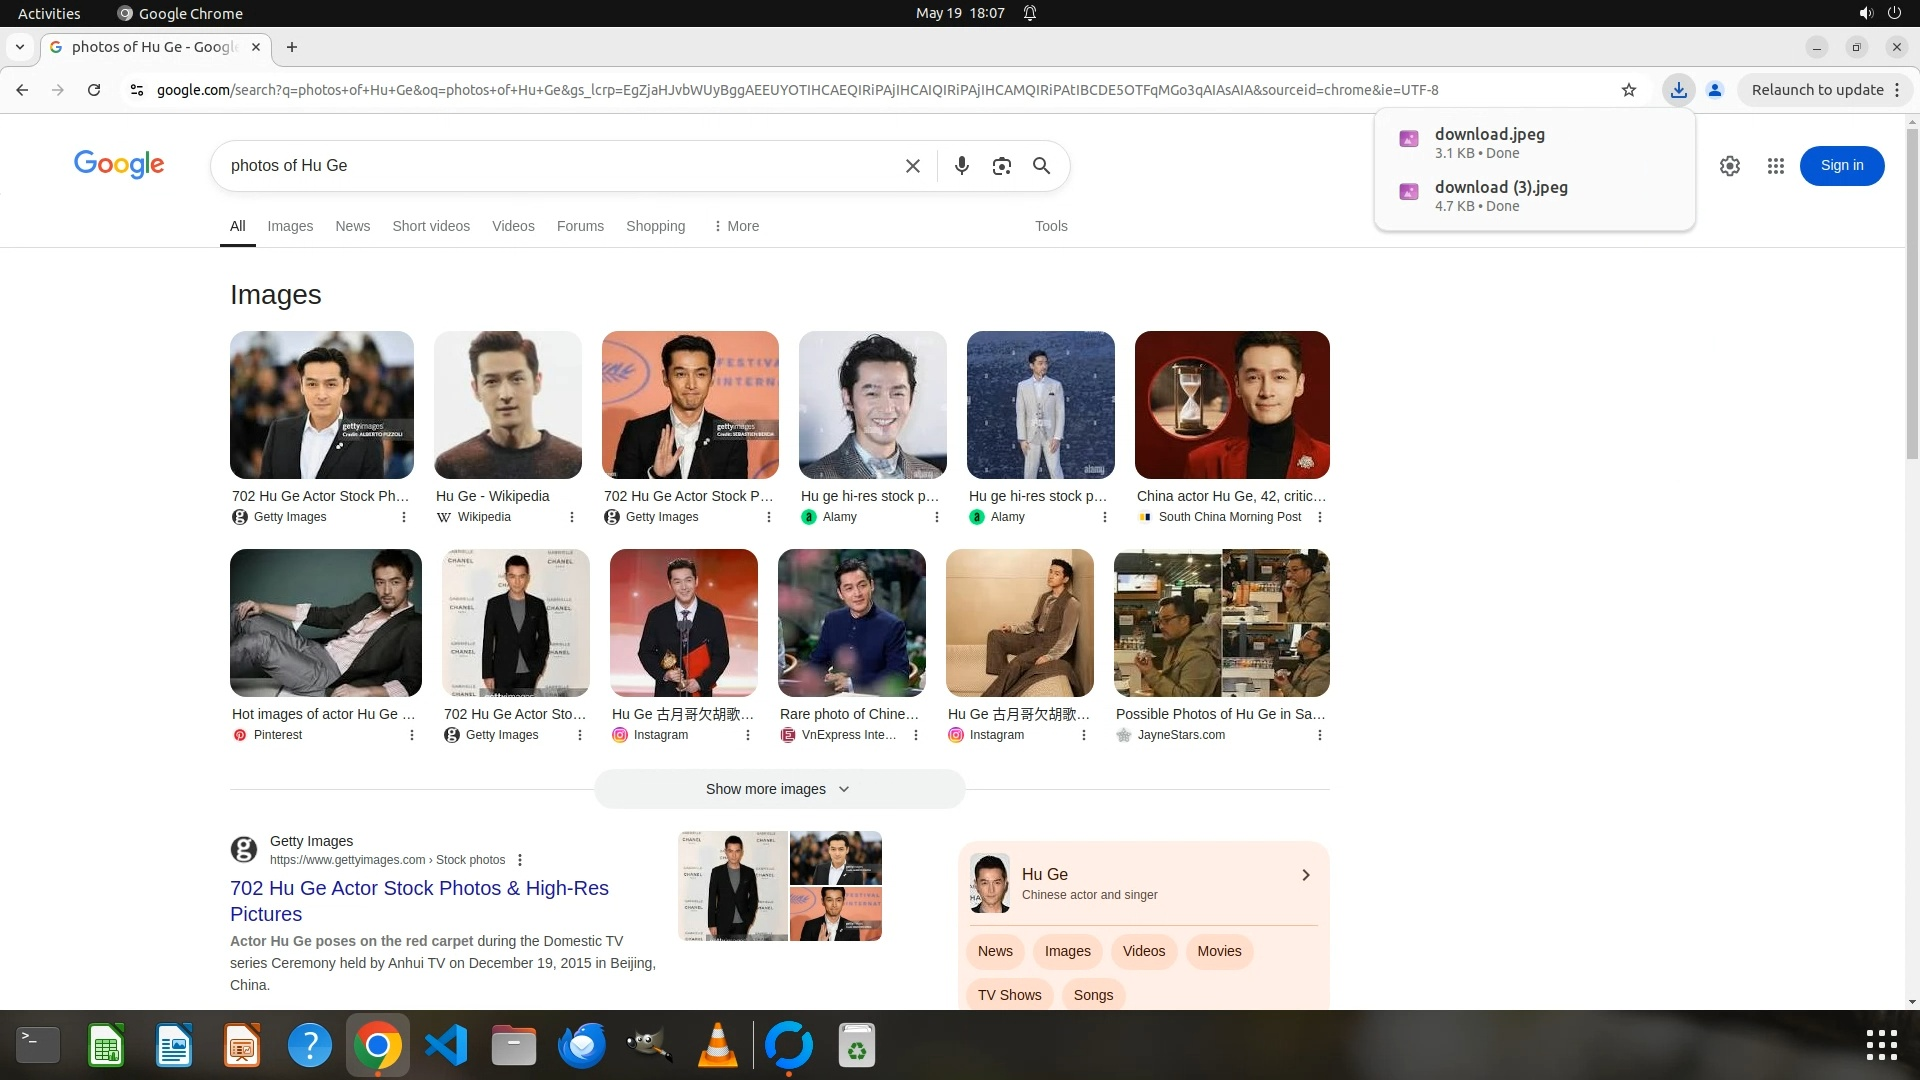Expand Show more images
This screenshot has width=1920, height=1080.
778,789
